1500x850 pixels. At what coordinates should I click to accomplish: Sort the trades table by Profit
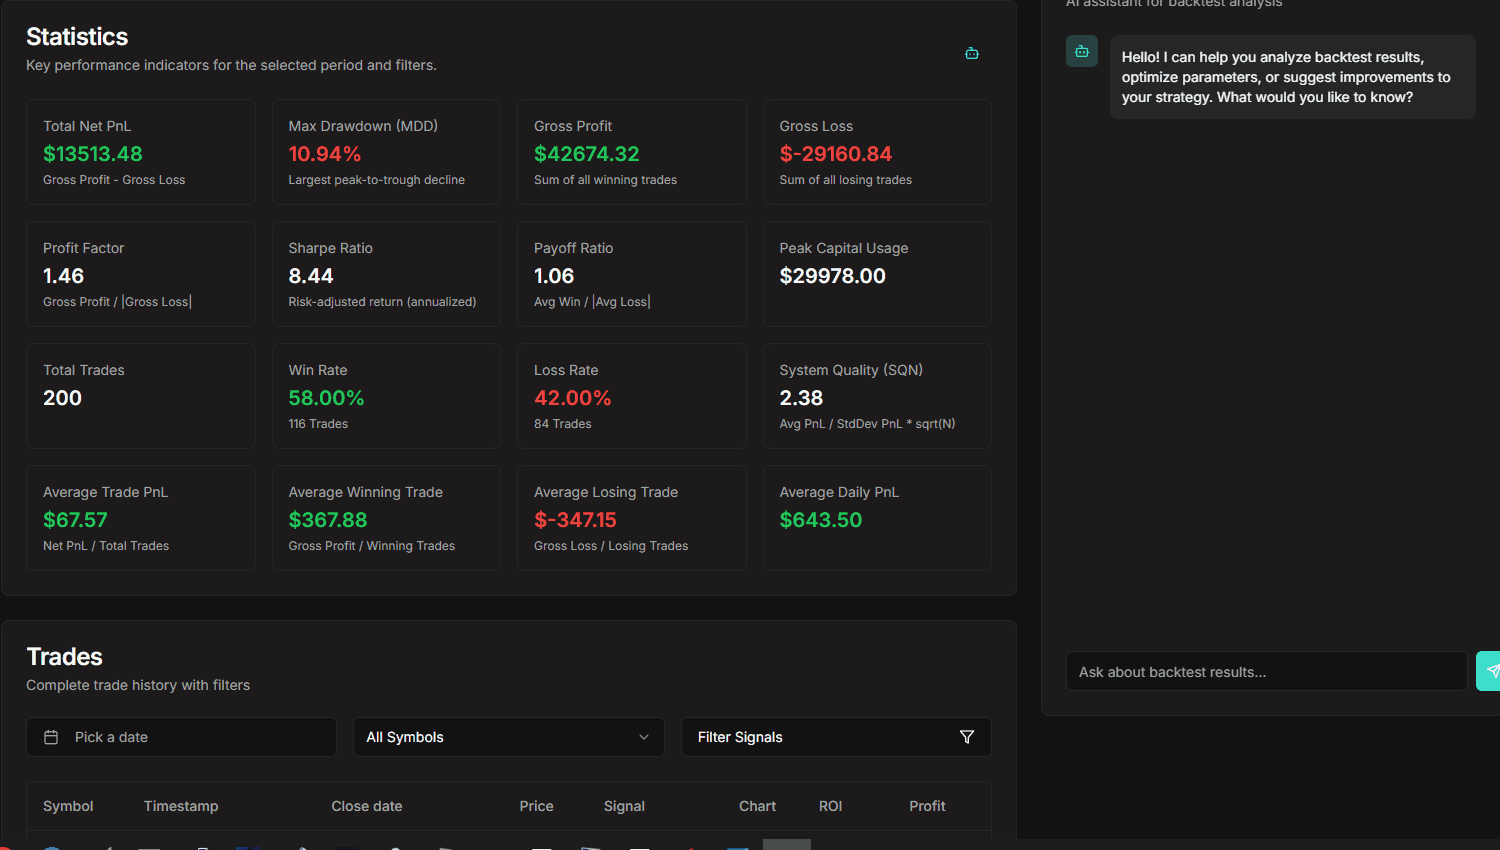pos(927,806)
